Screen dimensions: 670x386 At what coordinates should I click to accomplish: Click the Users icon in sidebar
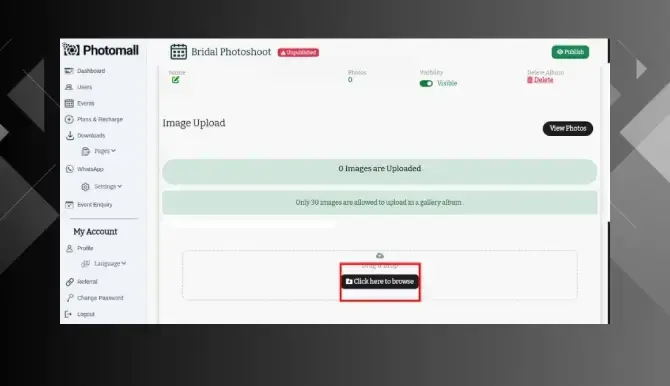[69, 87]
